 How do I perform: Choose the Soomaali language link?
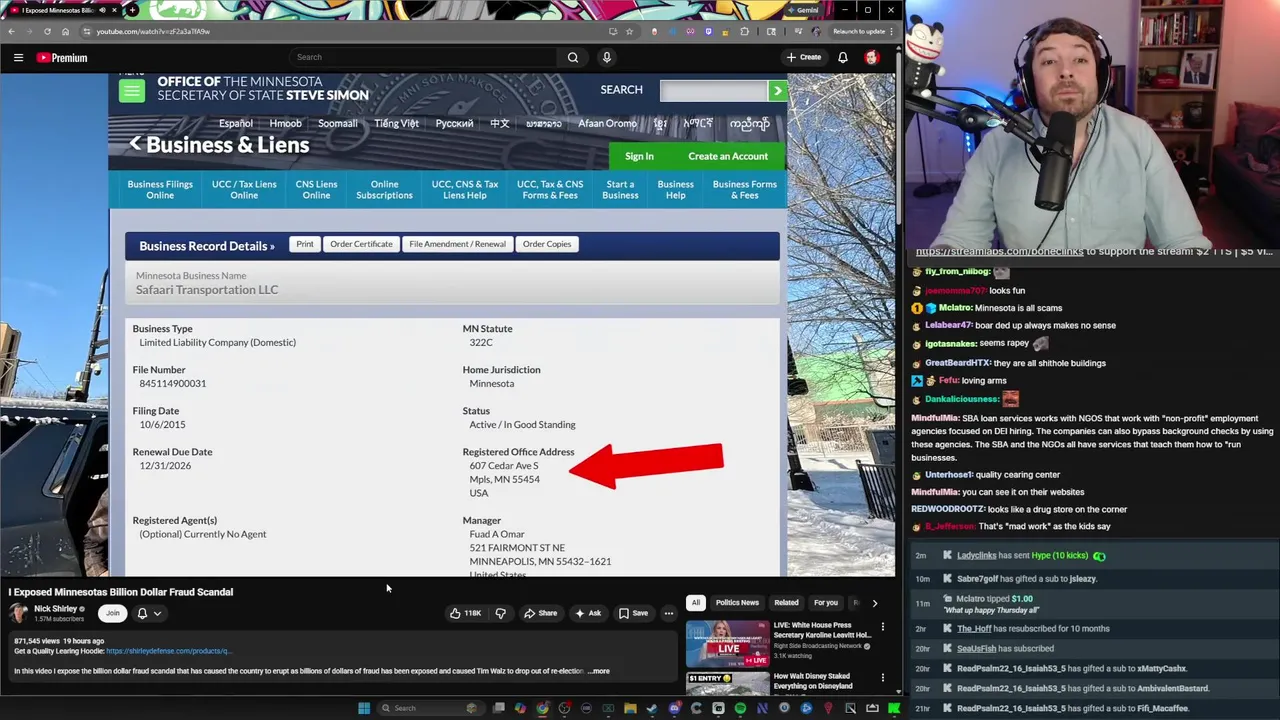click(337, 124)
